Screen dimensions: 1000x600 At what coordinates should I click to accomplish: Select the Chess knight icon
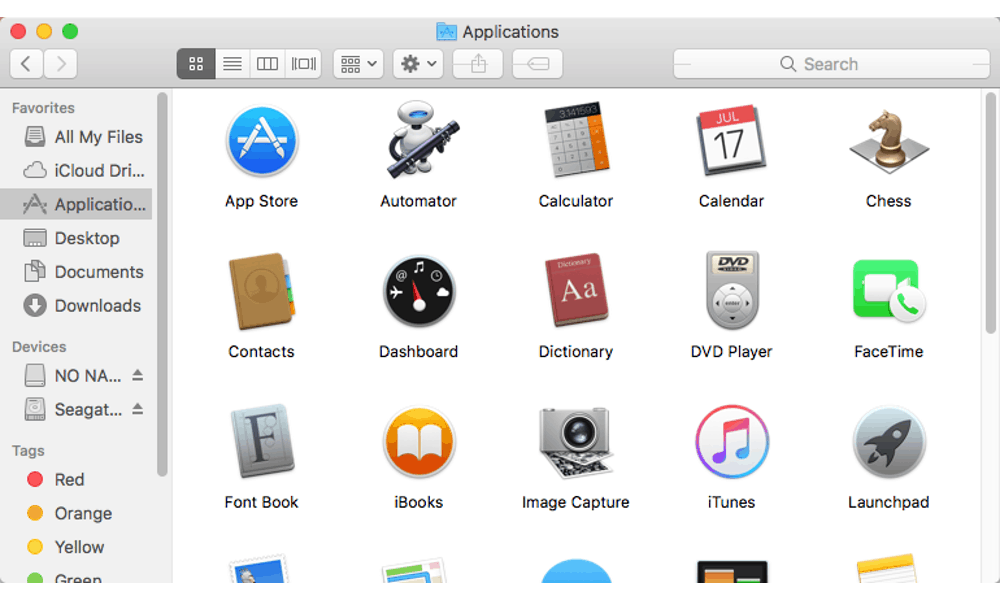tap(888, 142)
